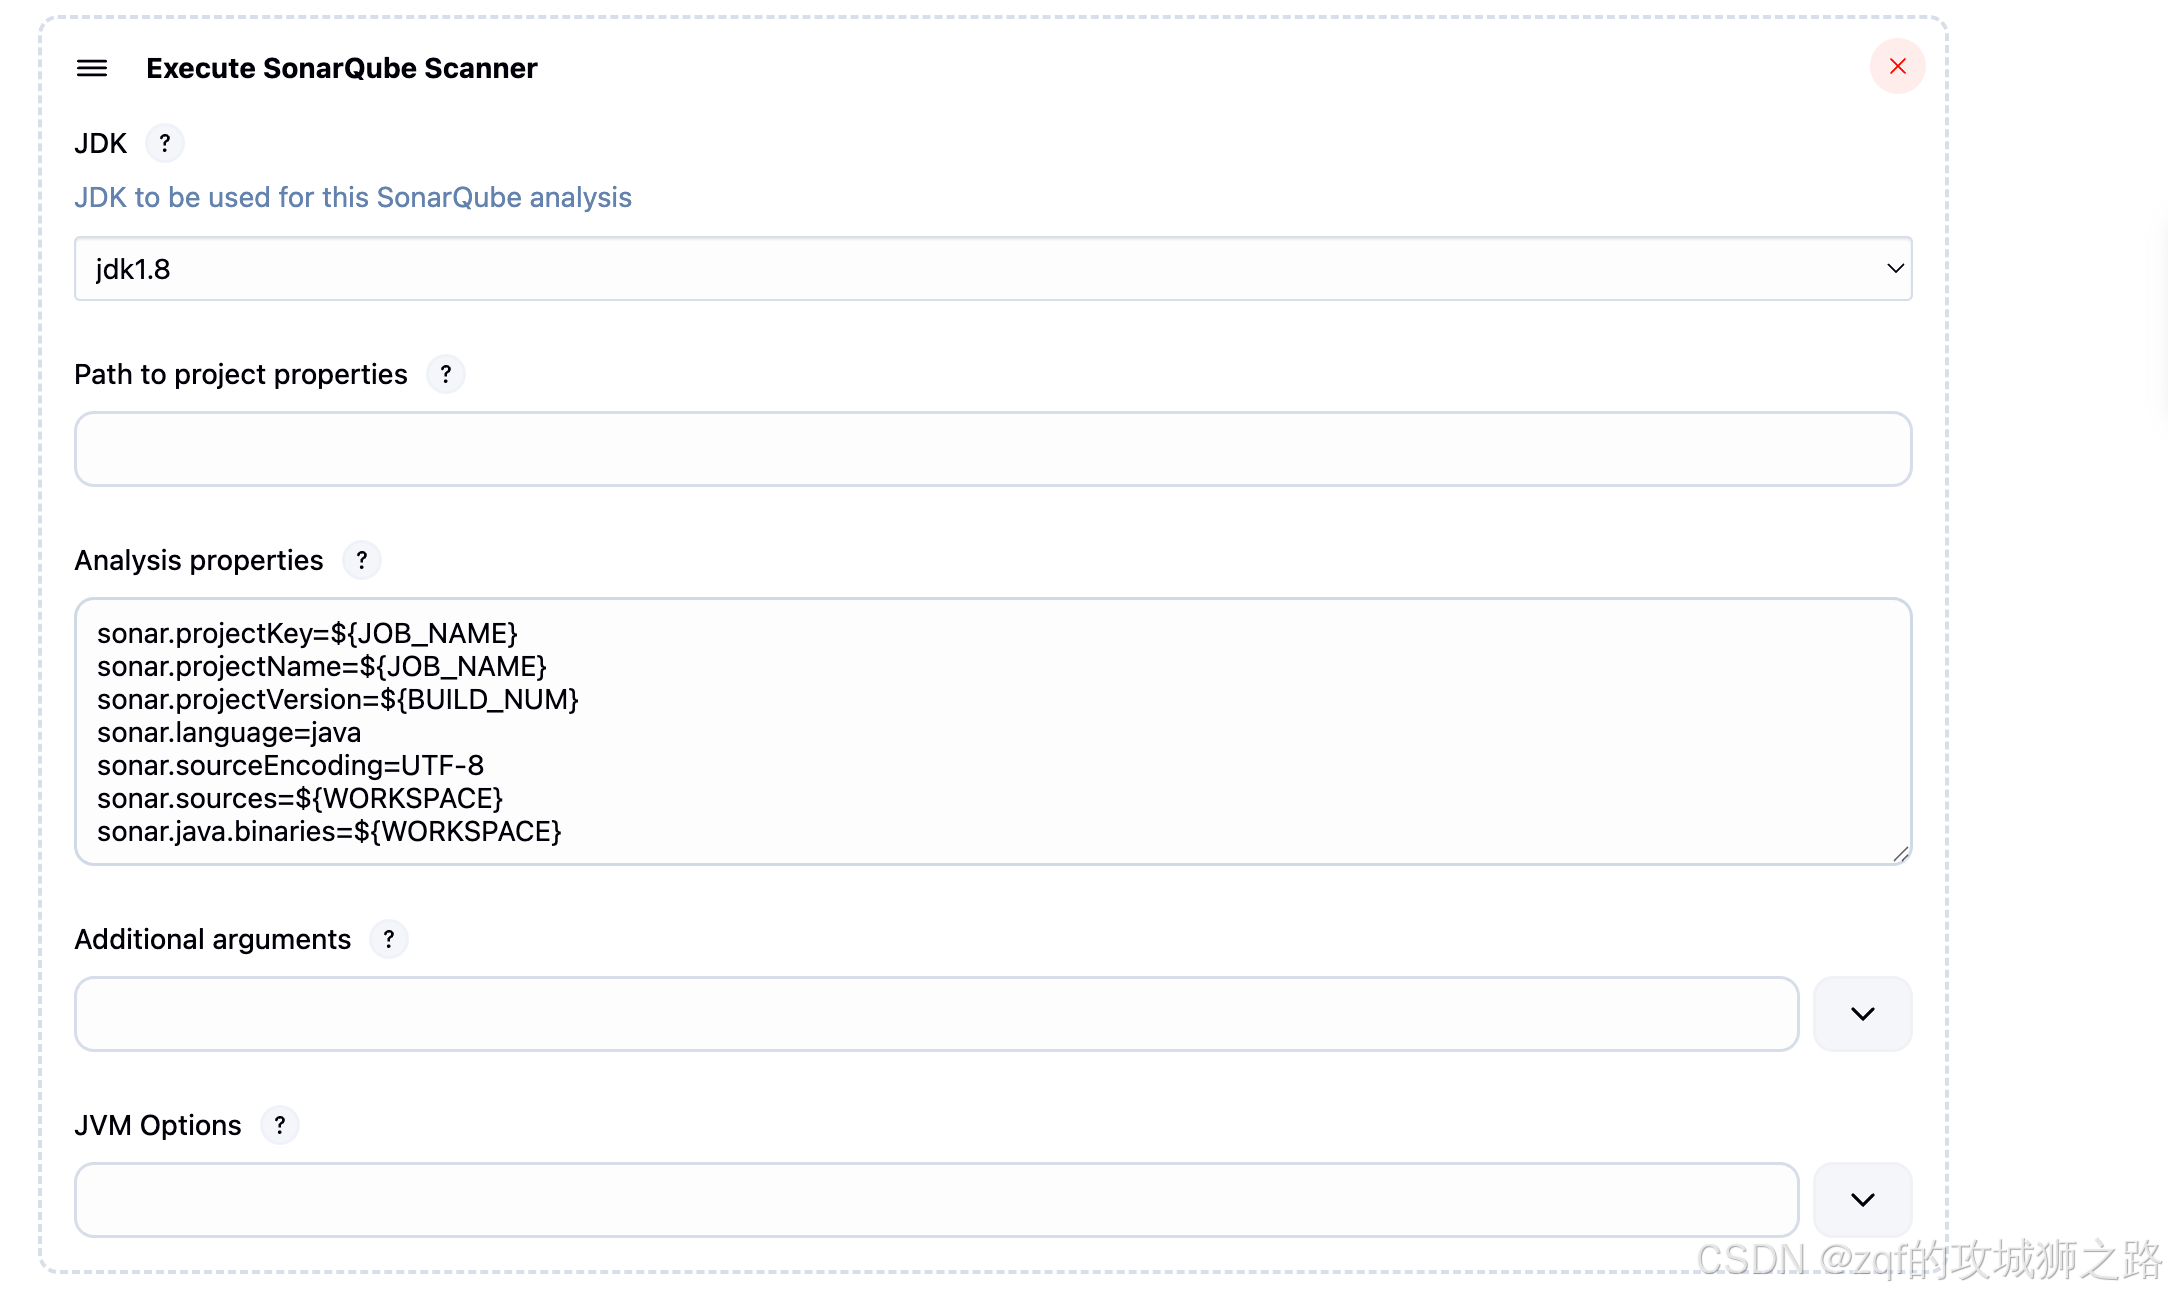
Task: Click the Execute SonarQube Scanner title
Action: click(341, 68)
